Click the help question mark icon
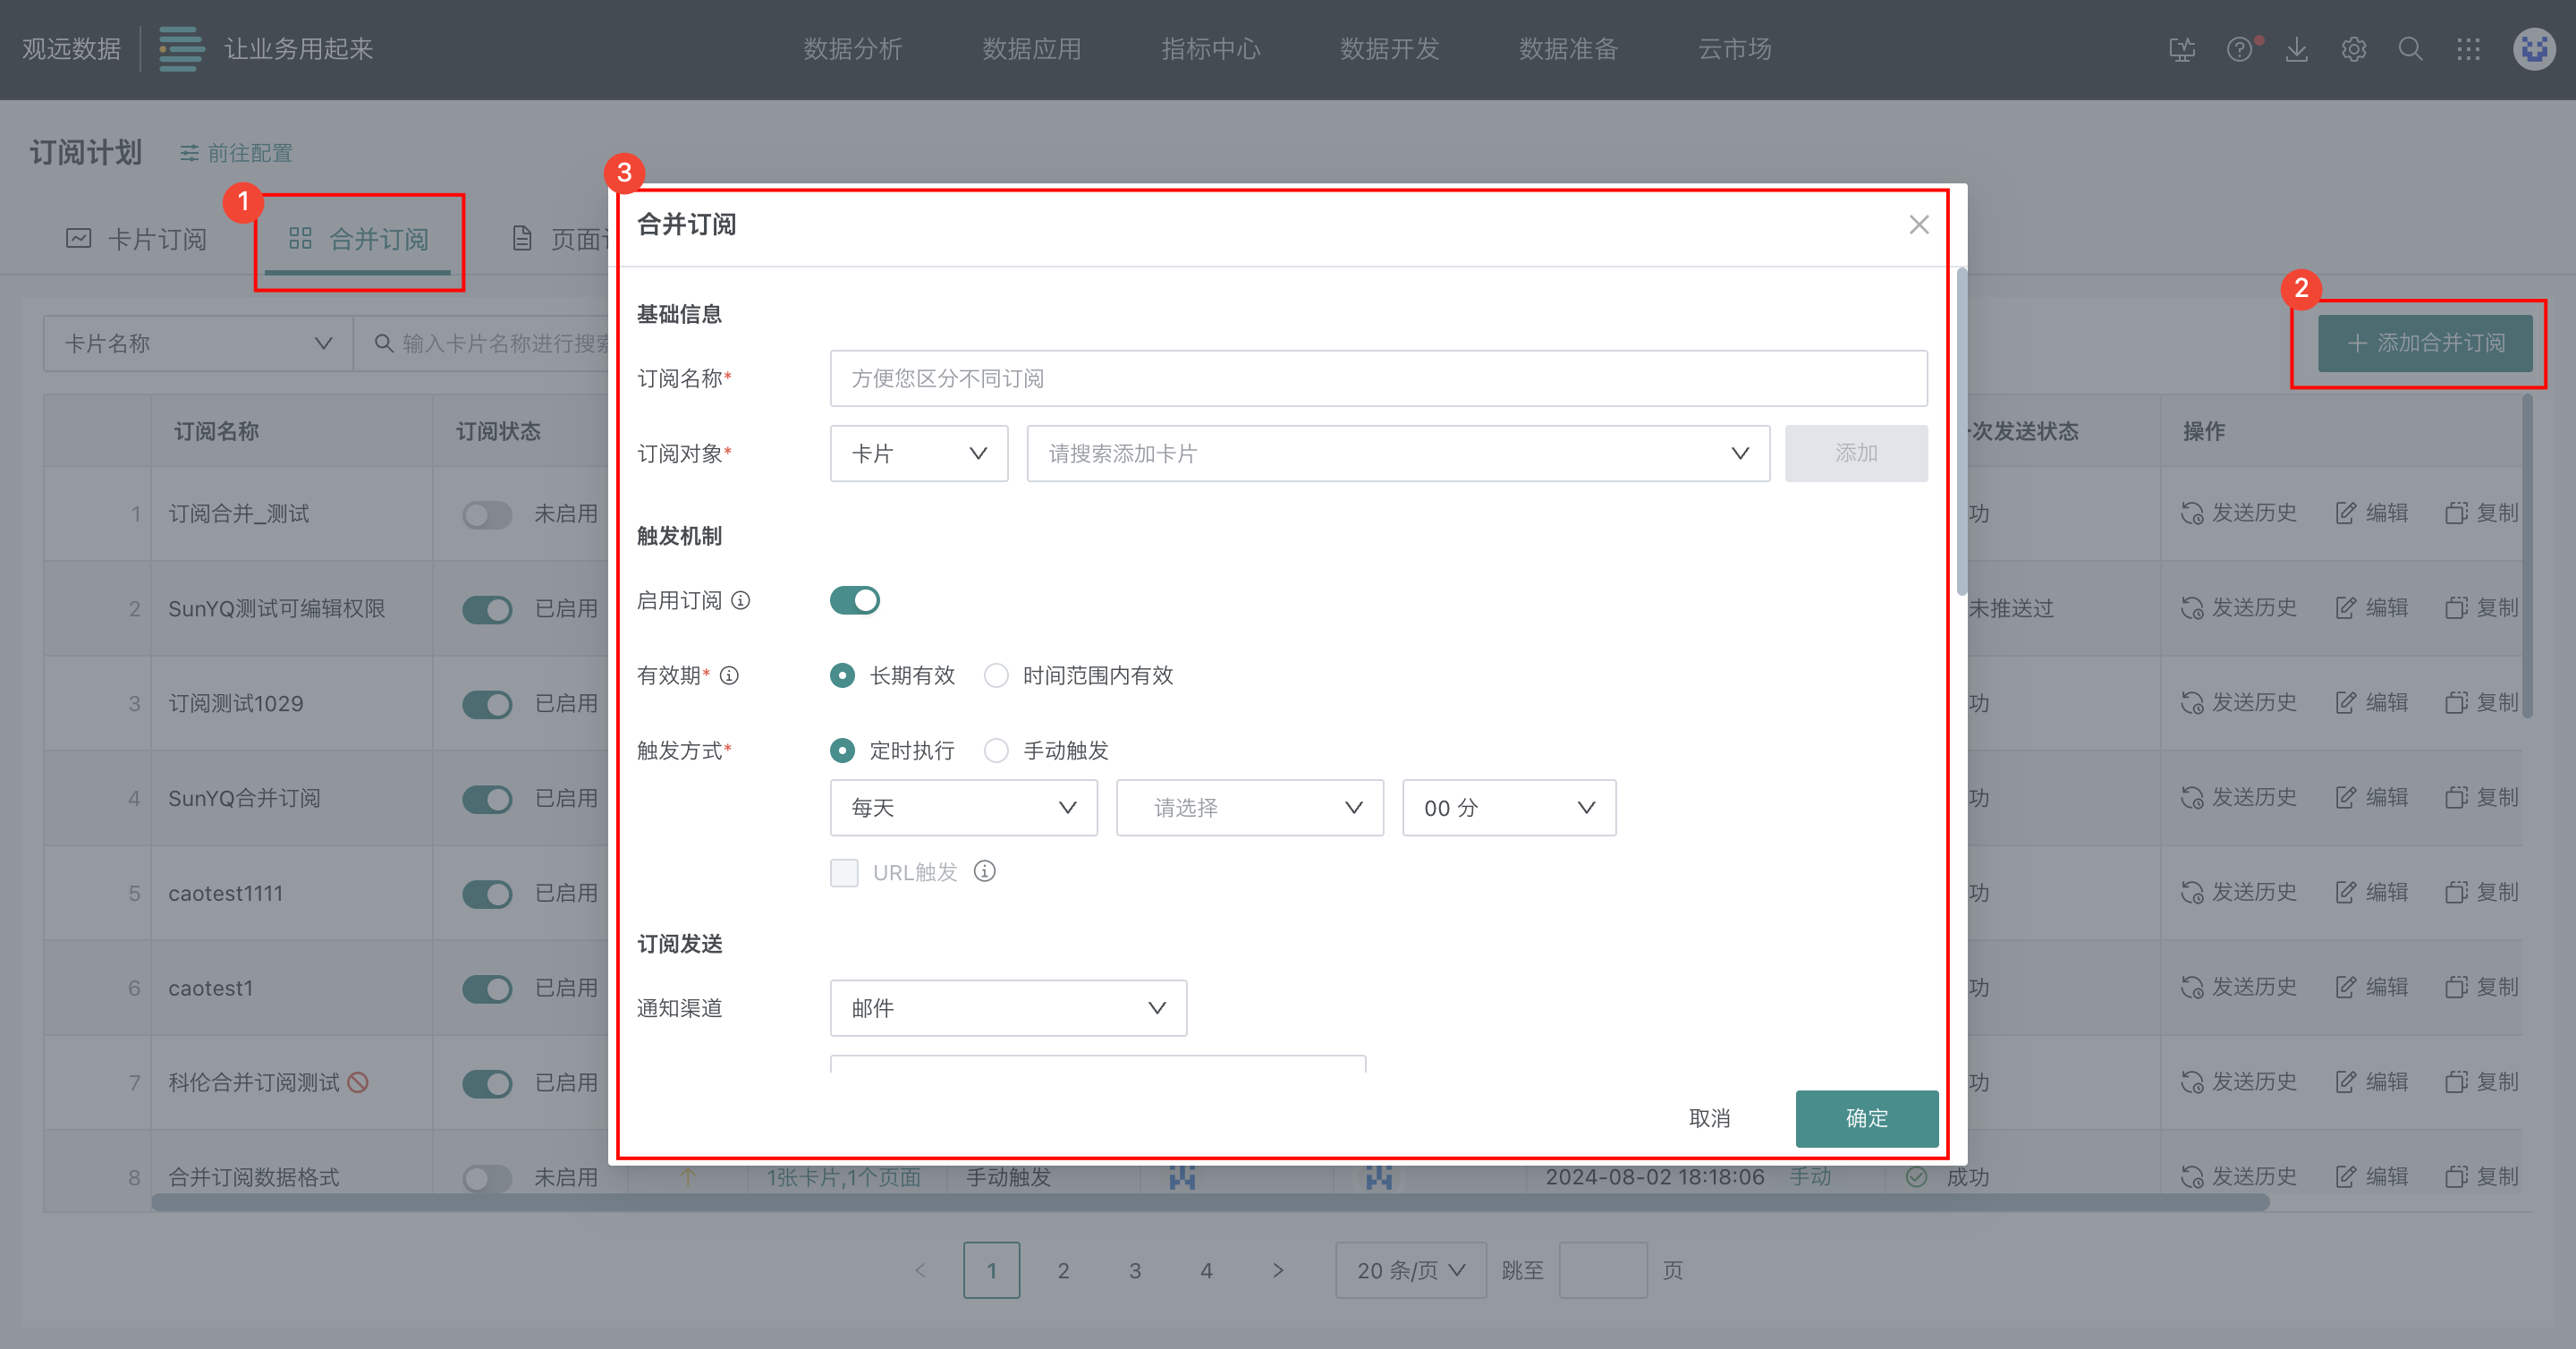The height and width of the screenshot is (1349, 2576). click(2239, 49)
